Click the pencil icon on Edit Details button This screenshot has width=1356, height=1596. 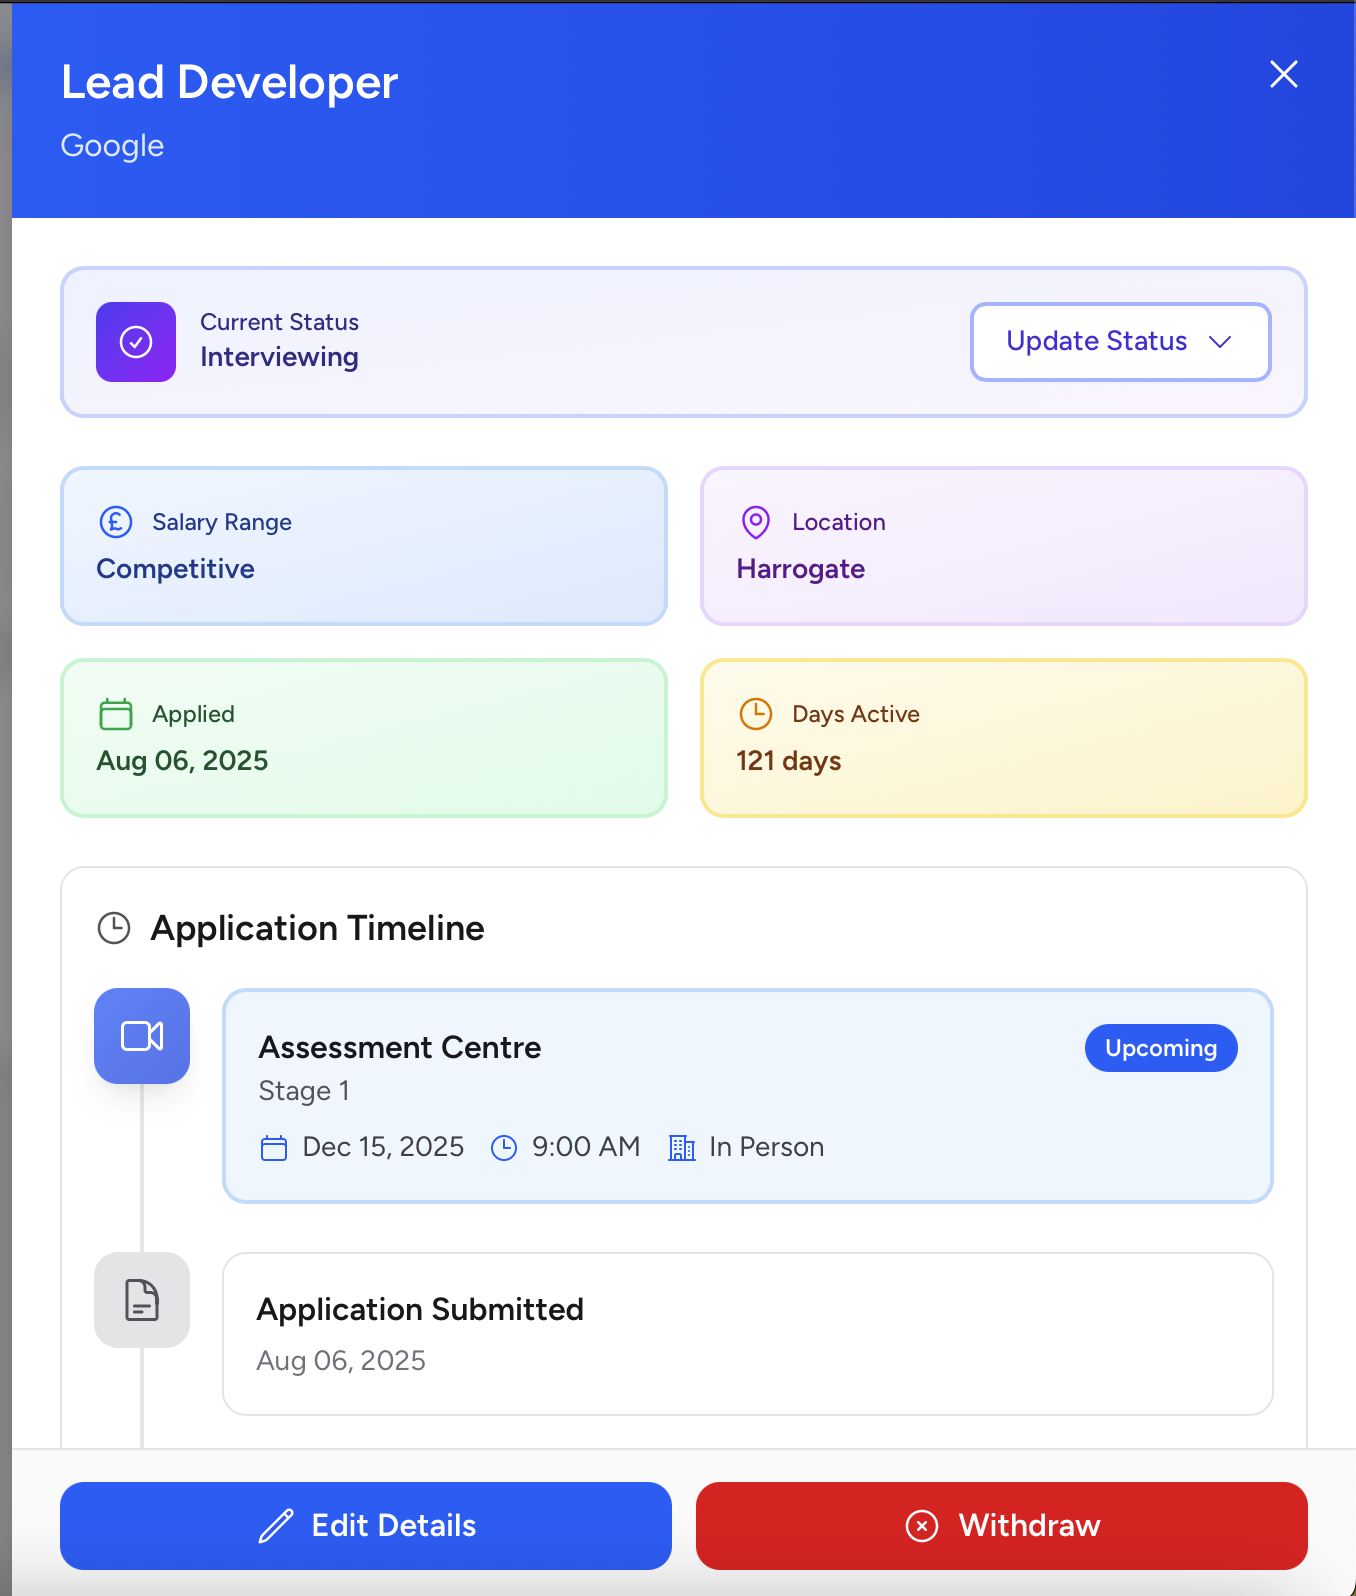coord(275,1526)
